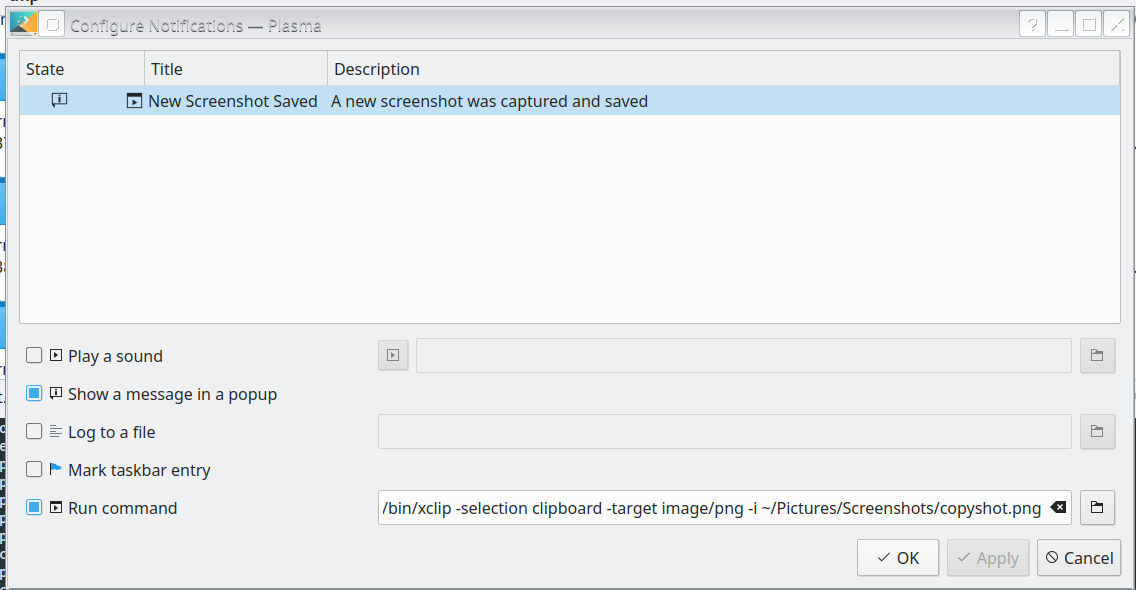This screenshot has height=590, width=1136.
Task: Clear the Run command text field
Action: pos(1059,508)
